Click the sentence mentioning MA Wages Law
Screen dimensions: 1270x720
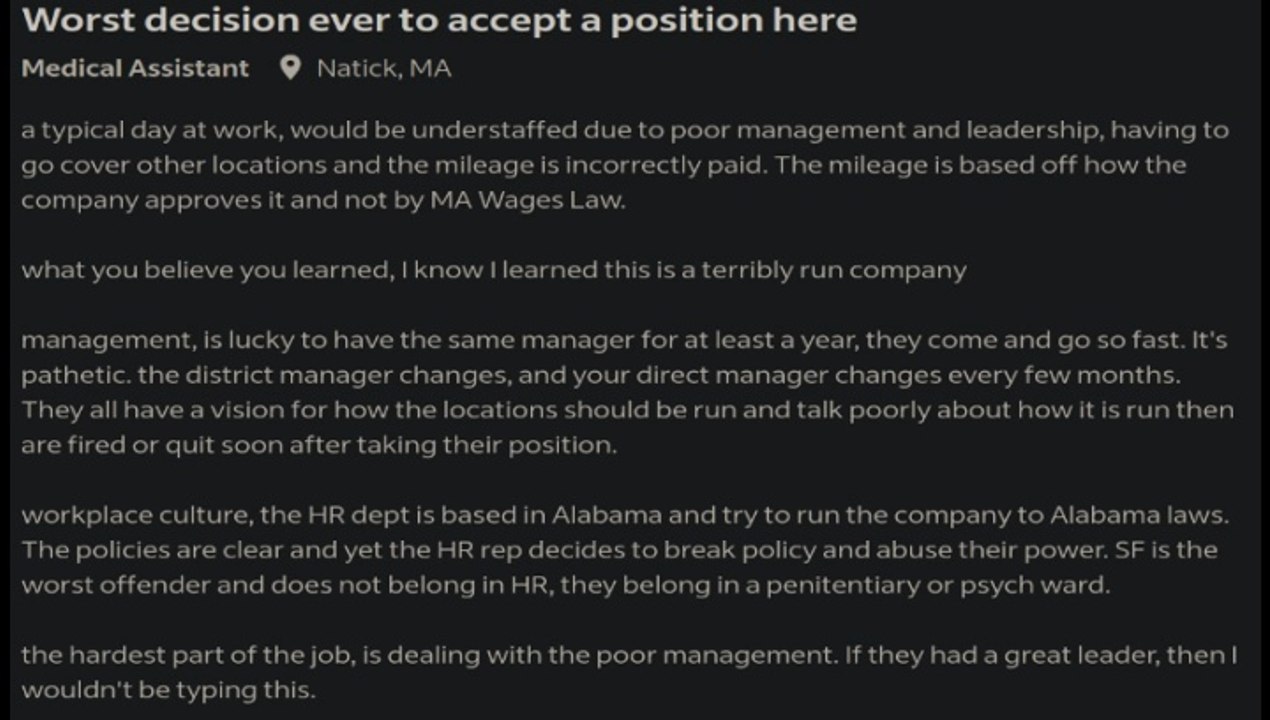(x=604, y=182)
